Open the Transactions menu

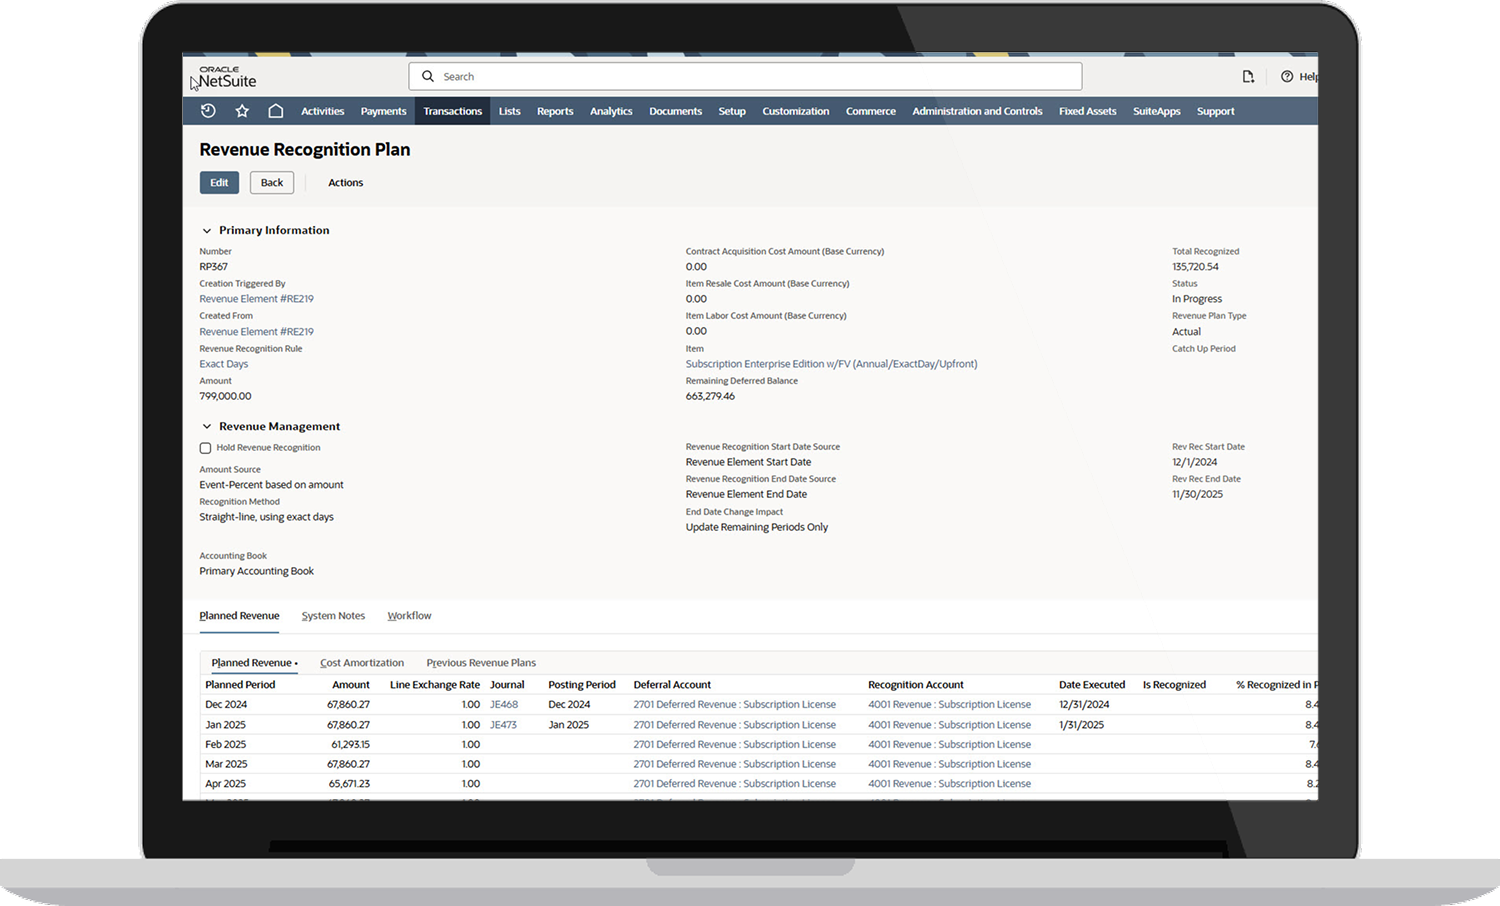(452, 111)
